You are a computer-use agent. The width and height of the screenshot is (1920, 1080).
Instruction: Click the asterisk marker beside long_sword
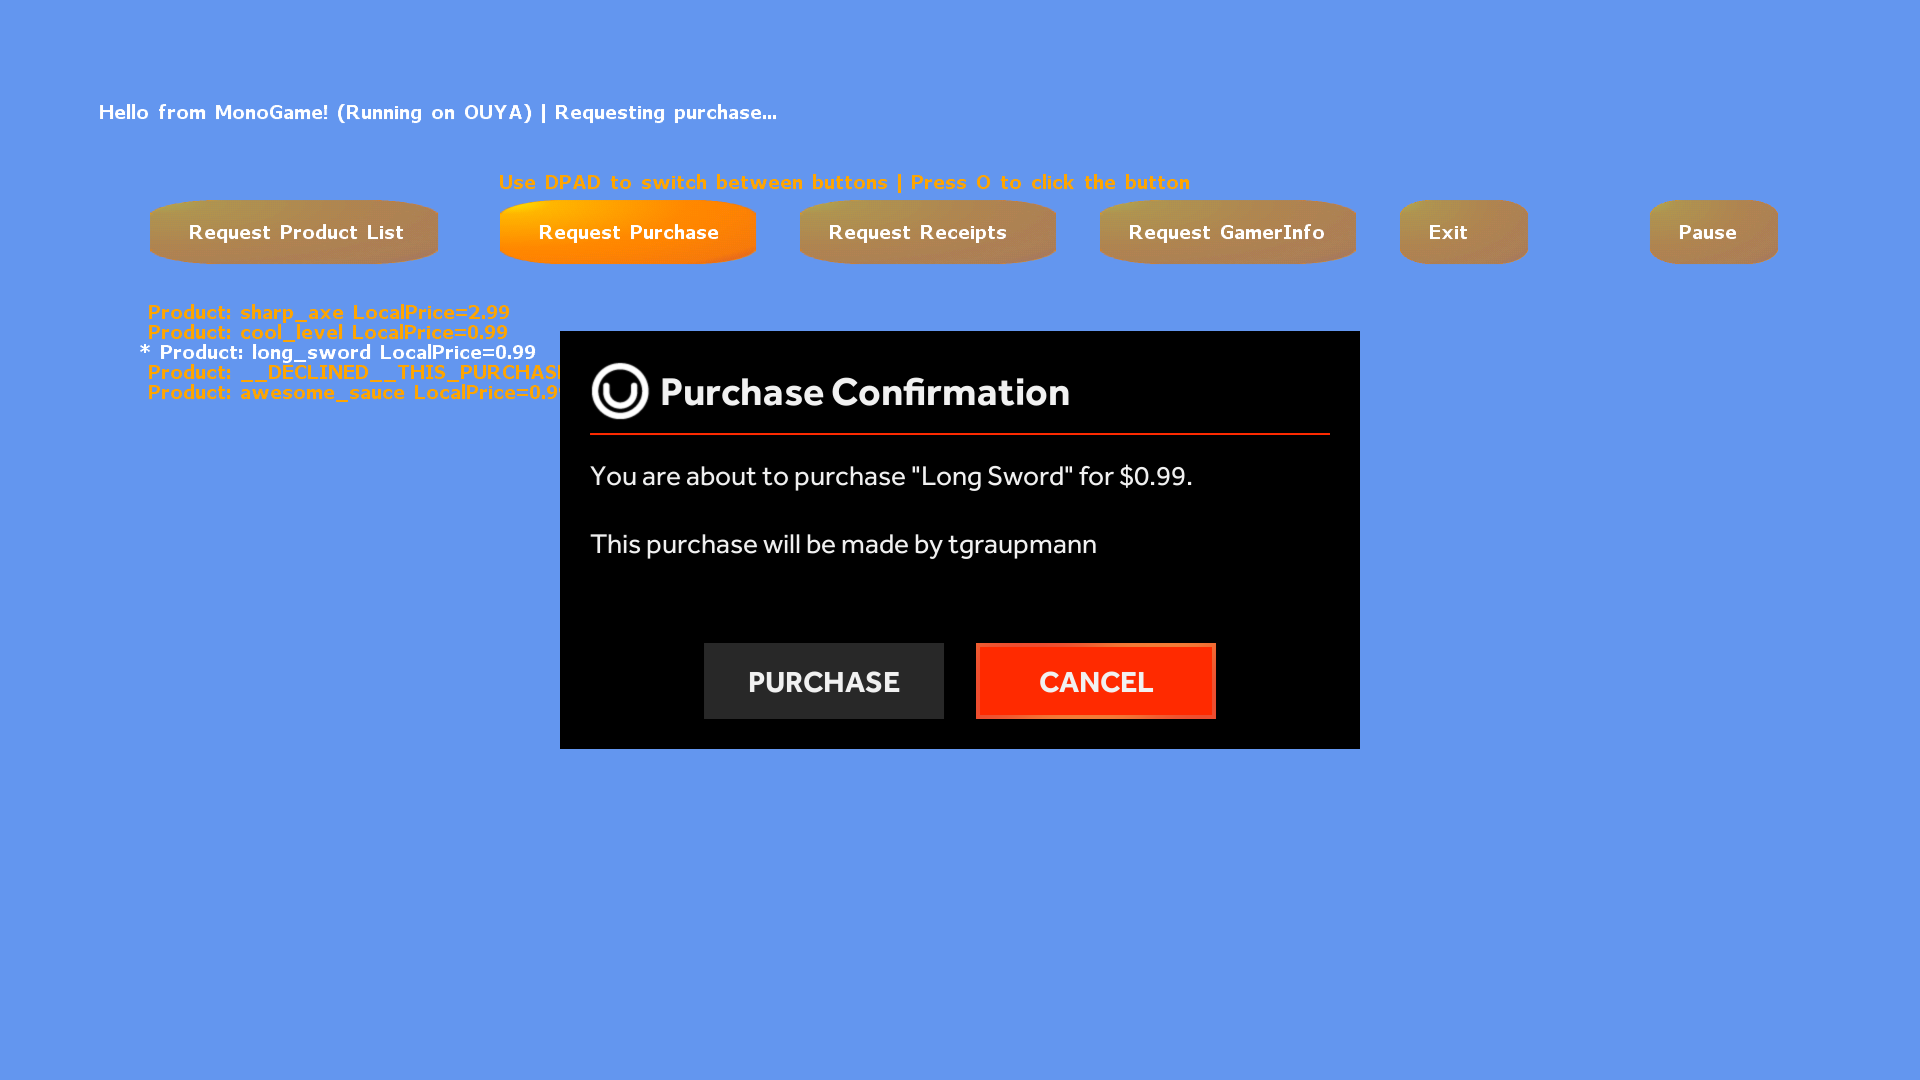pos(145,351)
